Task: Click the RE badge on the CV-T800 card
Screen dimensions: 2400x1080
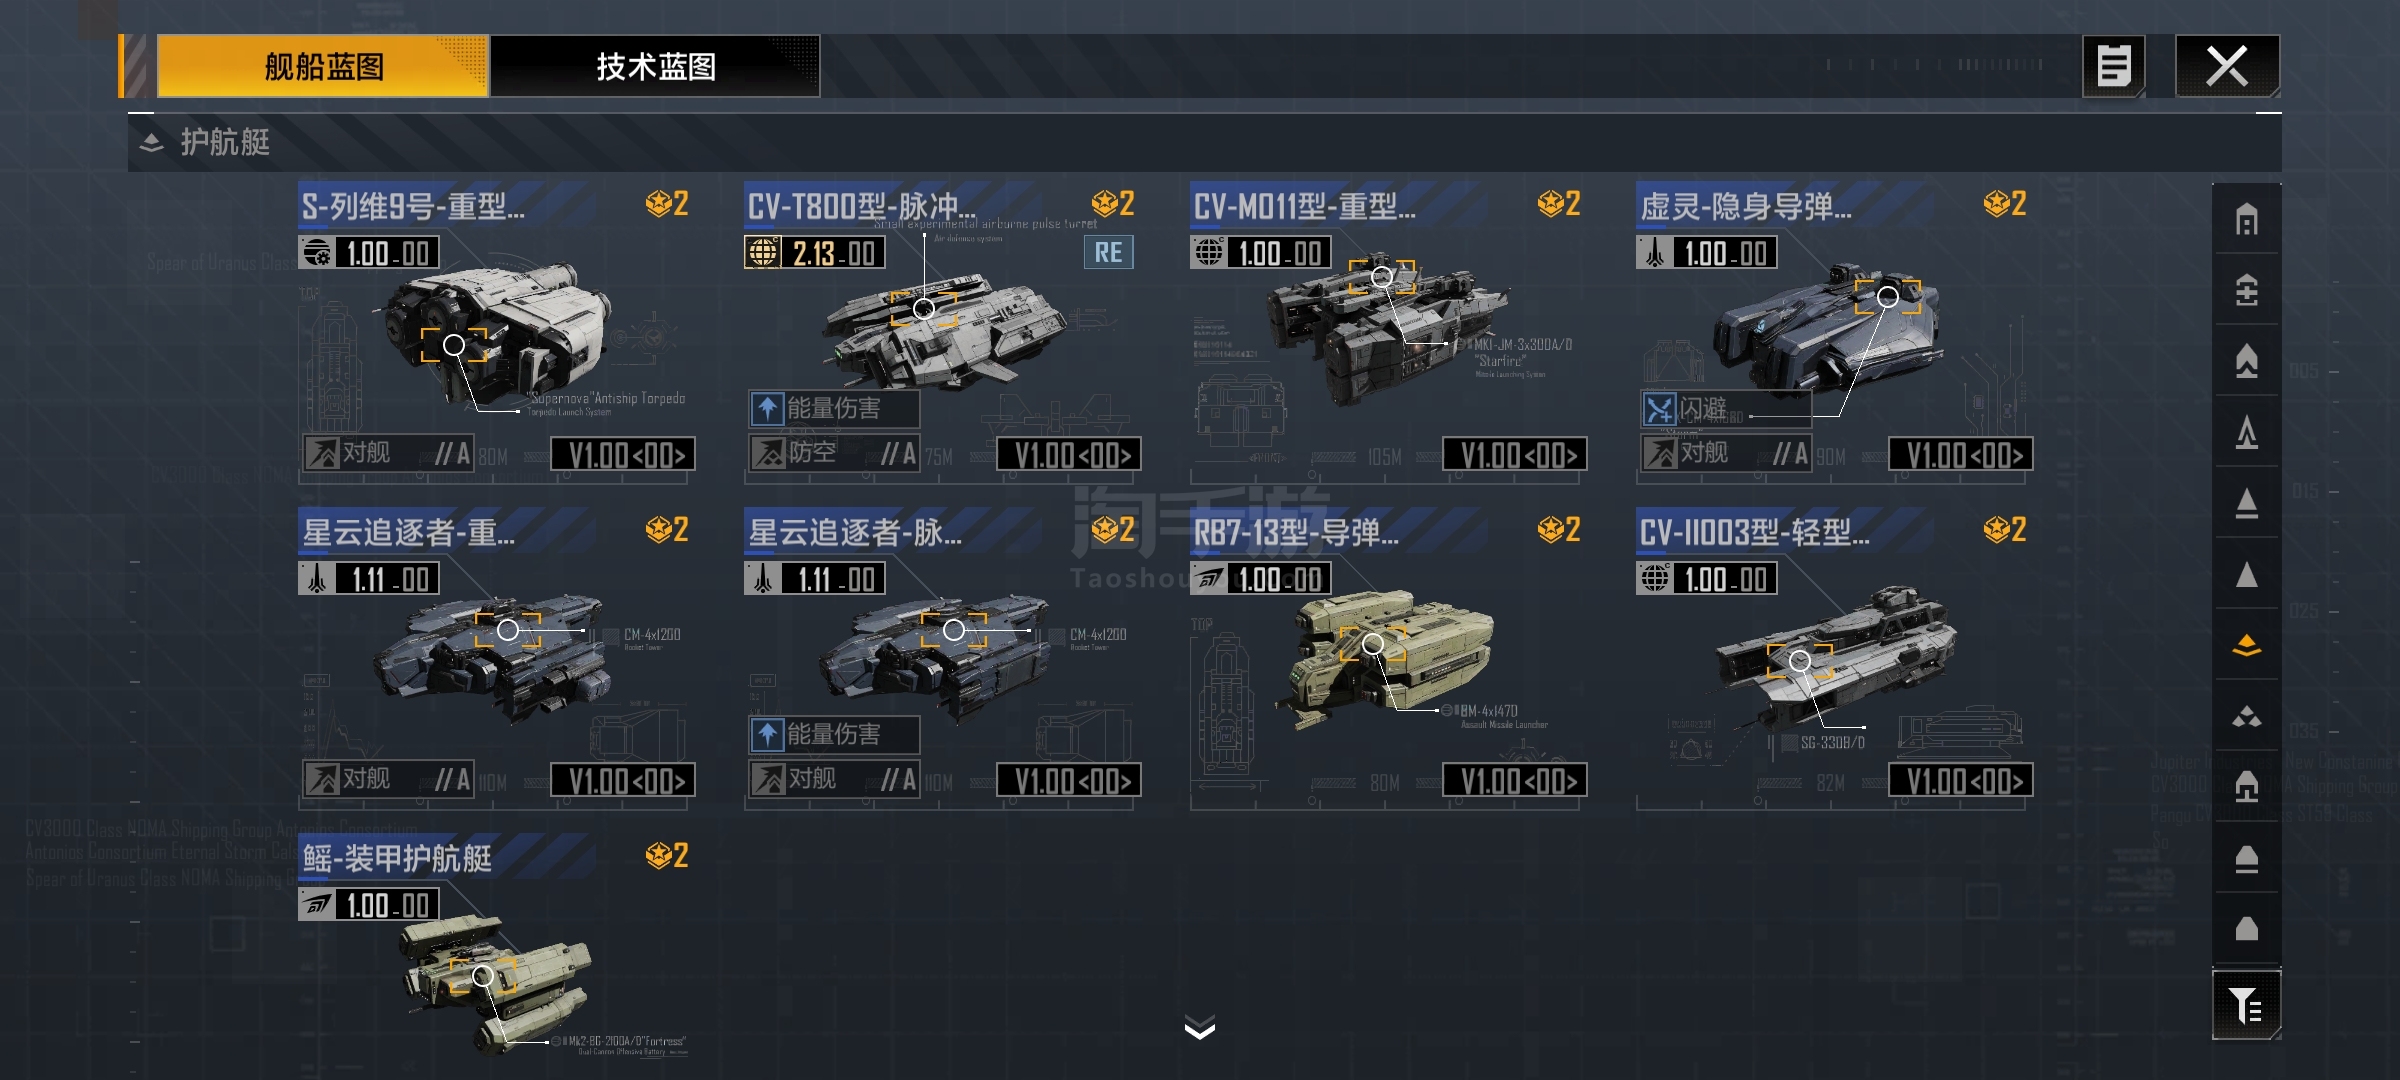Action: (x=1108, y=252)
